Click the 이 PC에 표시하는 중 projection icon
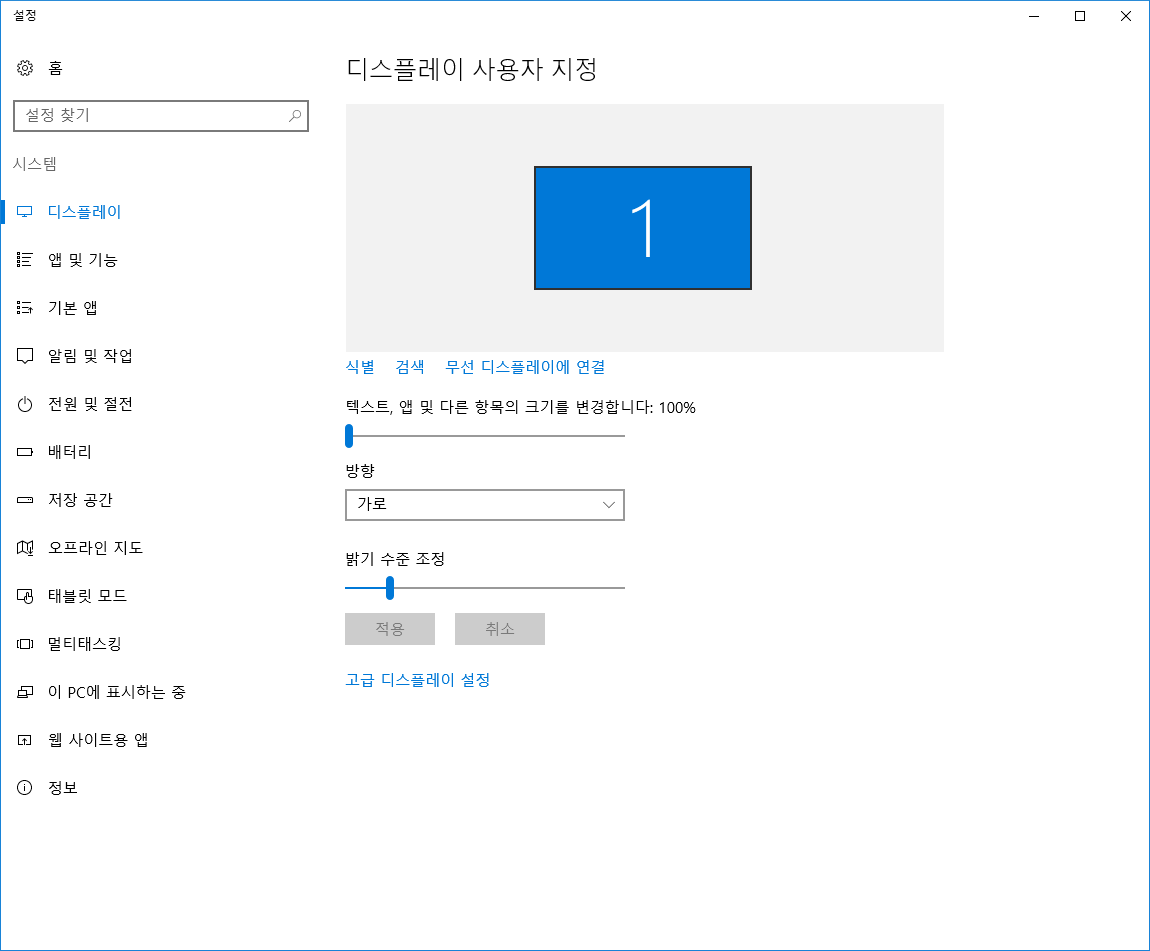 (25, 692)
